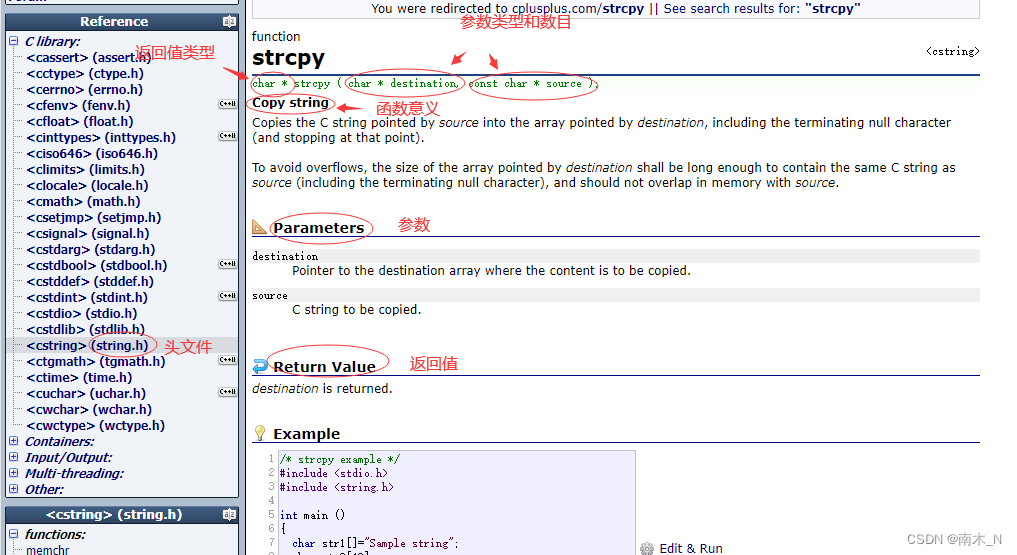The width and height of the screenshot is (1017, 555).
Task: Collapse the functions tree node
Action: coord(14,534)
